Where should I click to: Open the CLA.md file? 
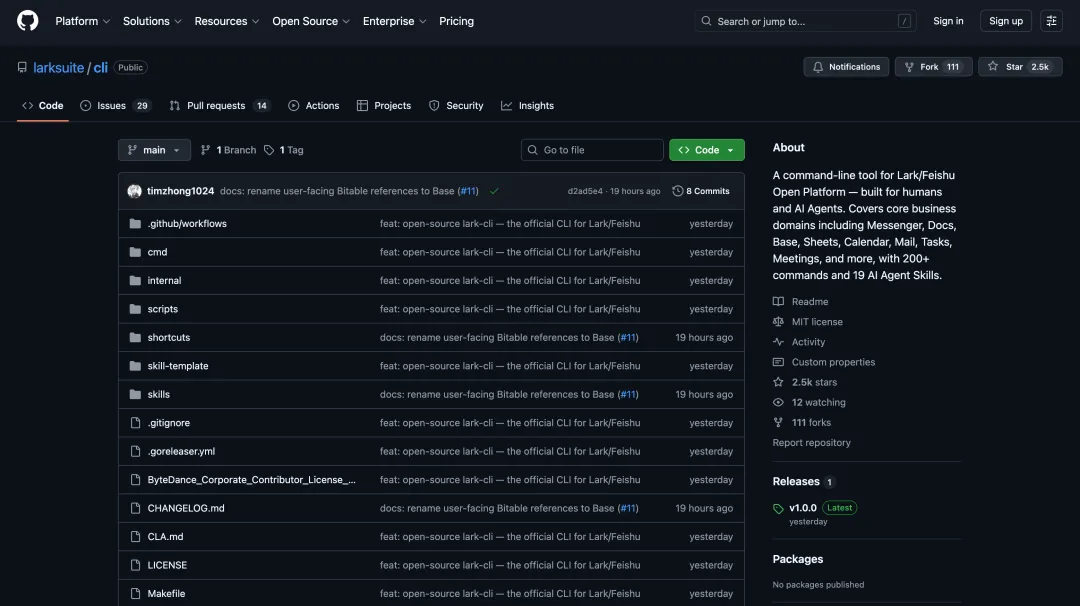pyautogui.click(x=165, y=536)
